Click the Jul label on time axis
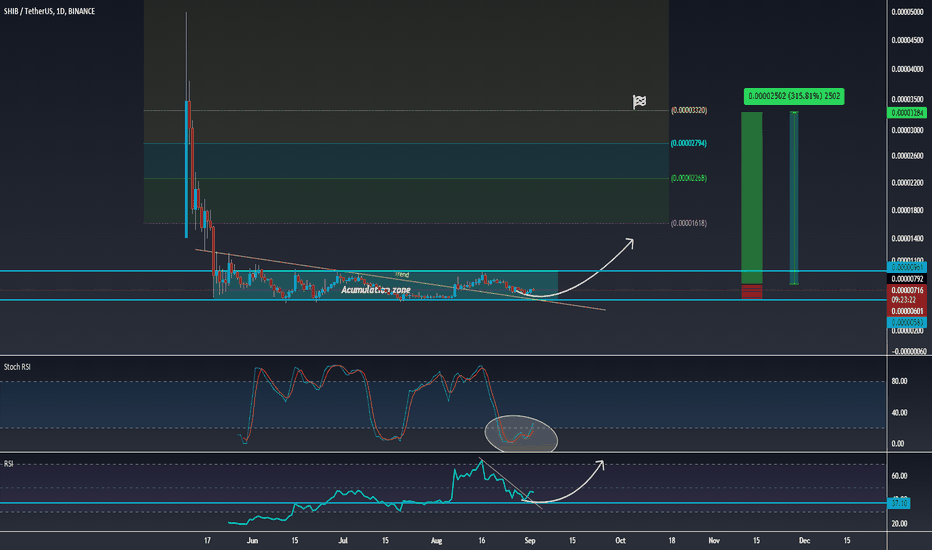Viewport: 932px width, 550px height. pos(343,540)
